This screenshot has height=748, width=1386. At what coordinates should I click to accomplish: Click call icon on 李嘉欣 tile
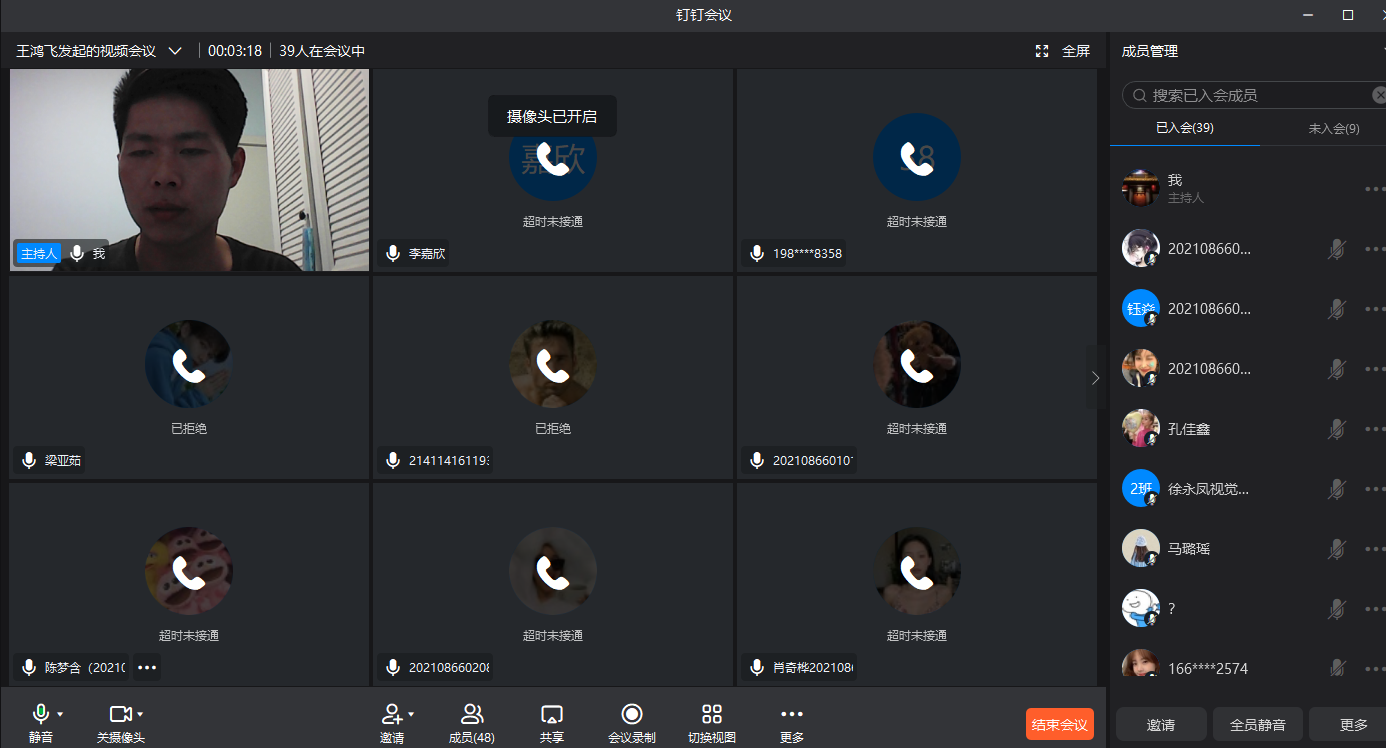(552, 158)
